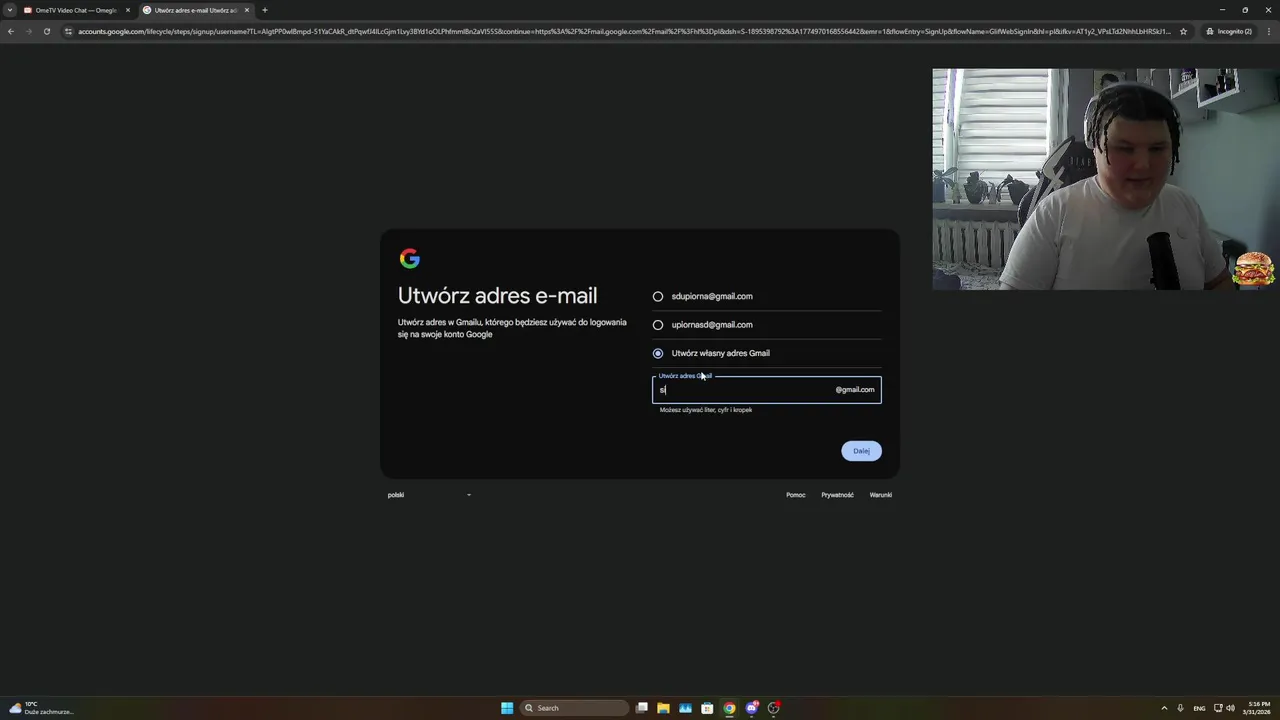The width and height of the screenshot is (1280, 720).
Task: Open the OBS Studio taskbar icon
Action: point(774,708)
